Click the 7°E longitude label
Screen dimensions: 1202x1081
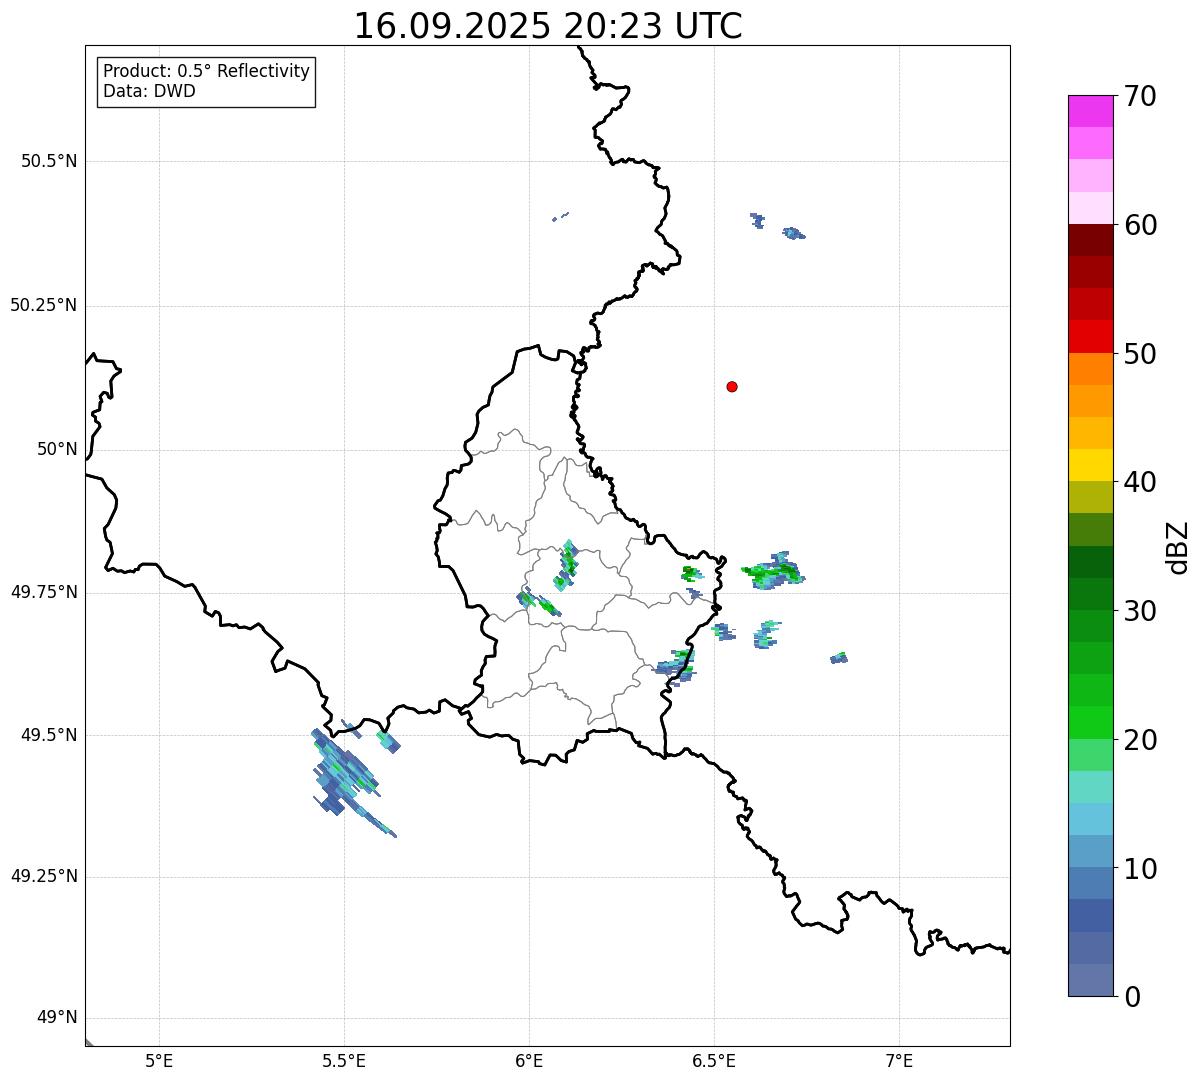pyautogui.click(x=899, y=1061)
